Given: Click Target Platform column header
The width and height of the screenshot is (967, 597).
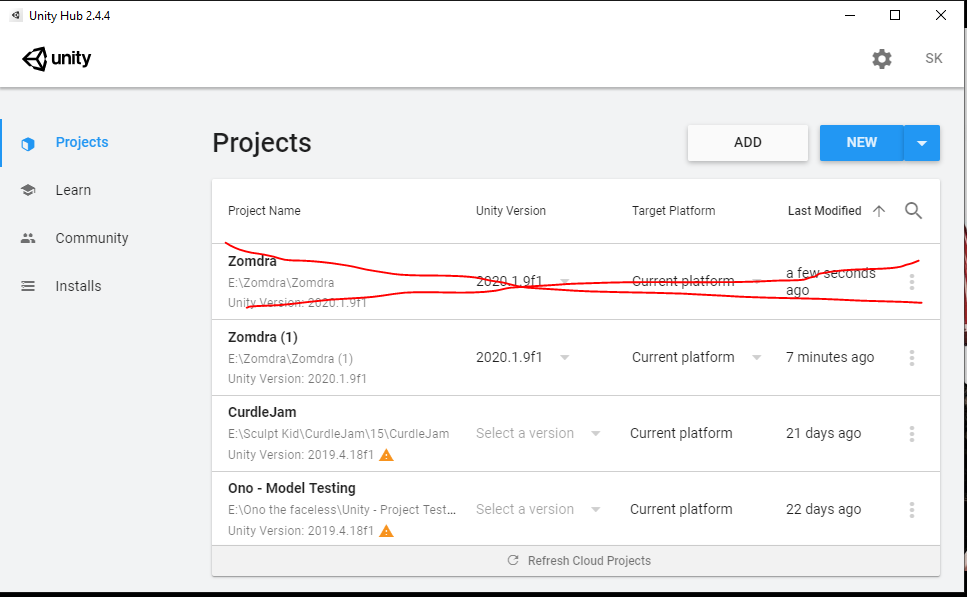Looking at the screenshot, I should pos(673,211).
